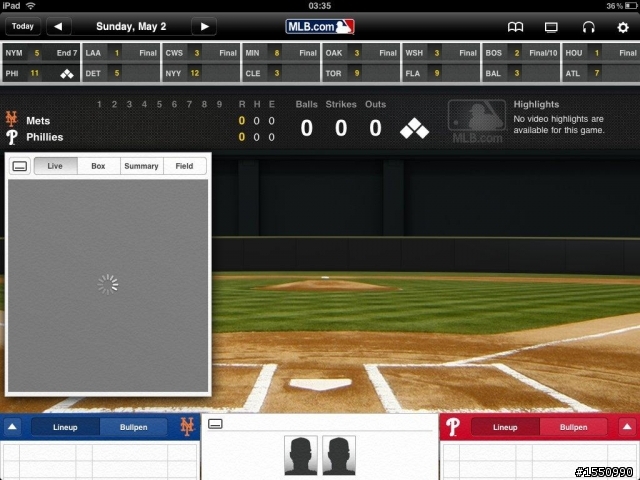Select the MIN vs CLE final score tile
640x480 pixels.
point(281,63)
